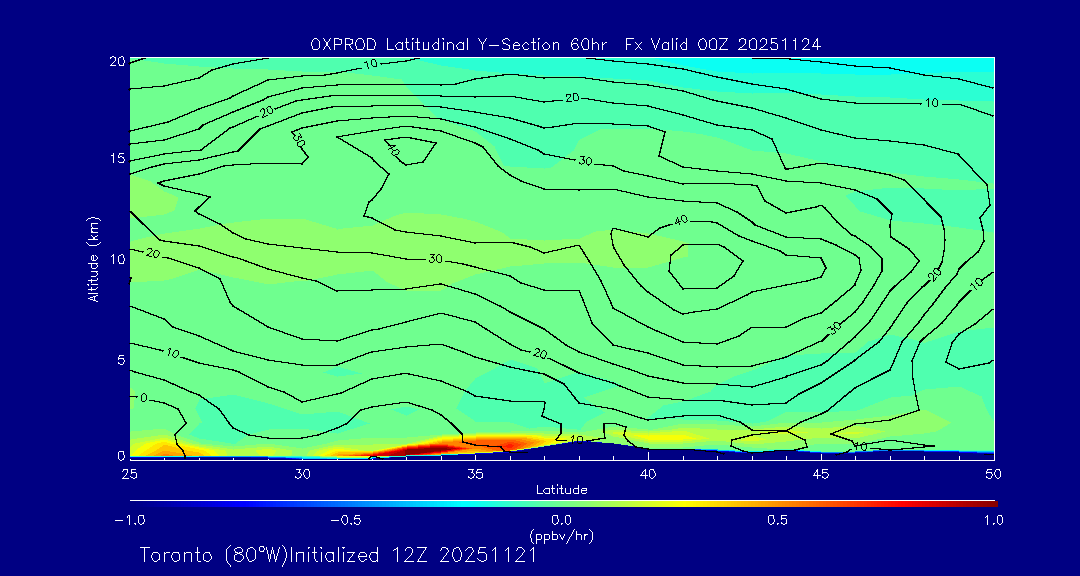Click the Latitude x-axis label
The image size is (1080, 576).
coord(561,489)
